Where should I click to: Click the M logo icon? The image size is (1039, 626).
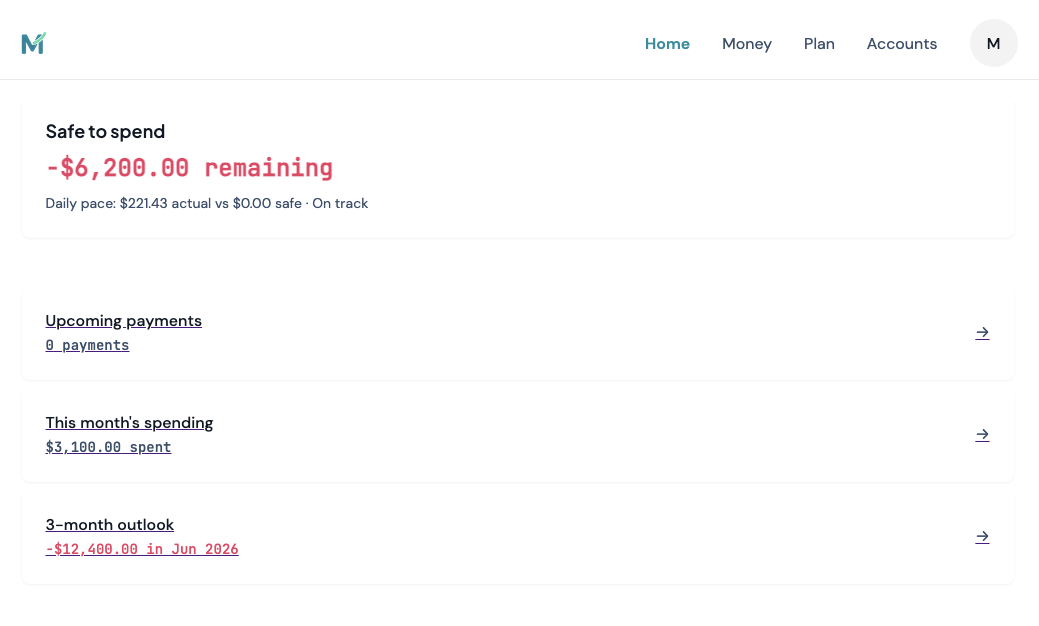(33, 43)
